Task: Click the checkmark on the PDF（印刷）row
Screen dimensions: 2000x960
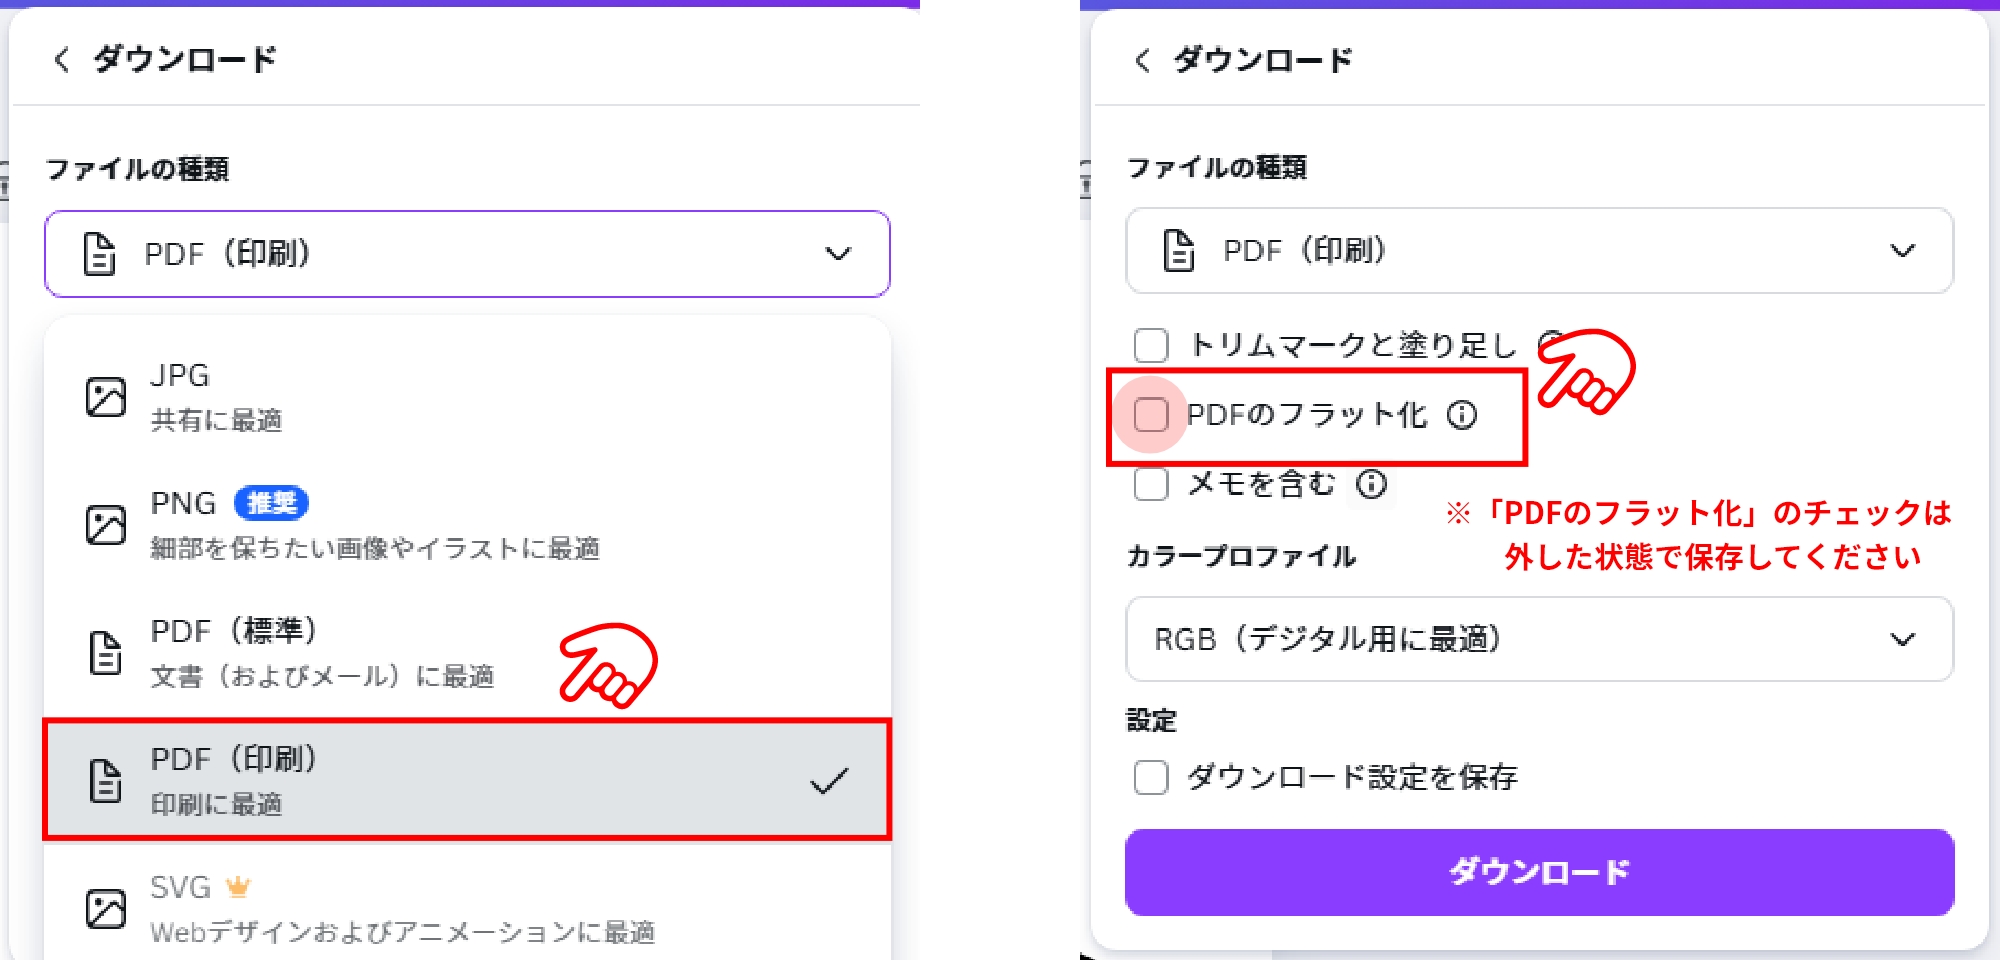Action: tap(829, 780)
